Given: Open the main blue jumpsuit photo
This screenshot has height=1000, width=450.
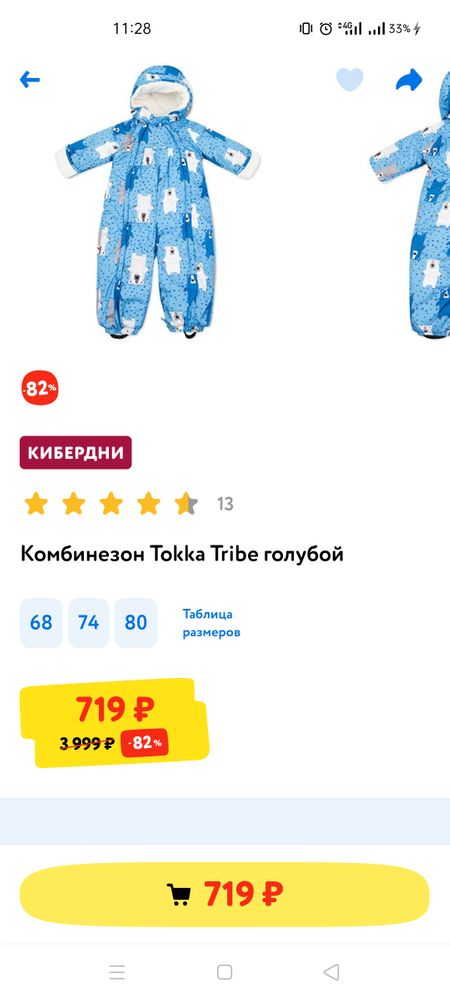Looking at the screenshot, I should [157, 202].
